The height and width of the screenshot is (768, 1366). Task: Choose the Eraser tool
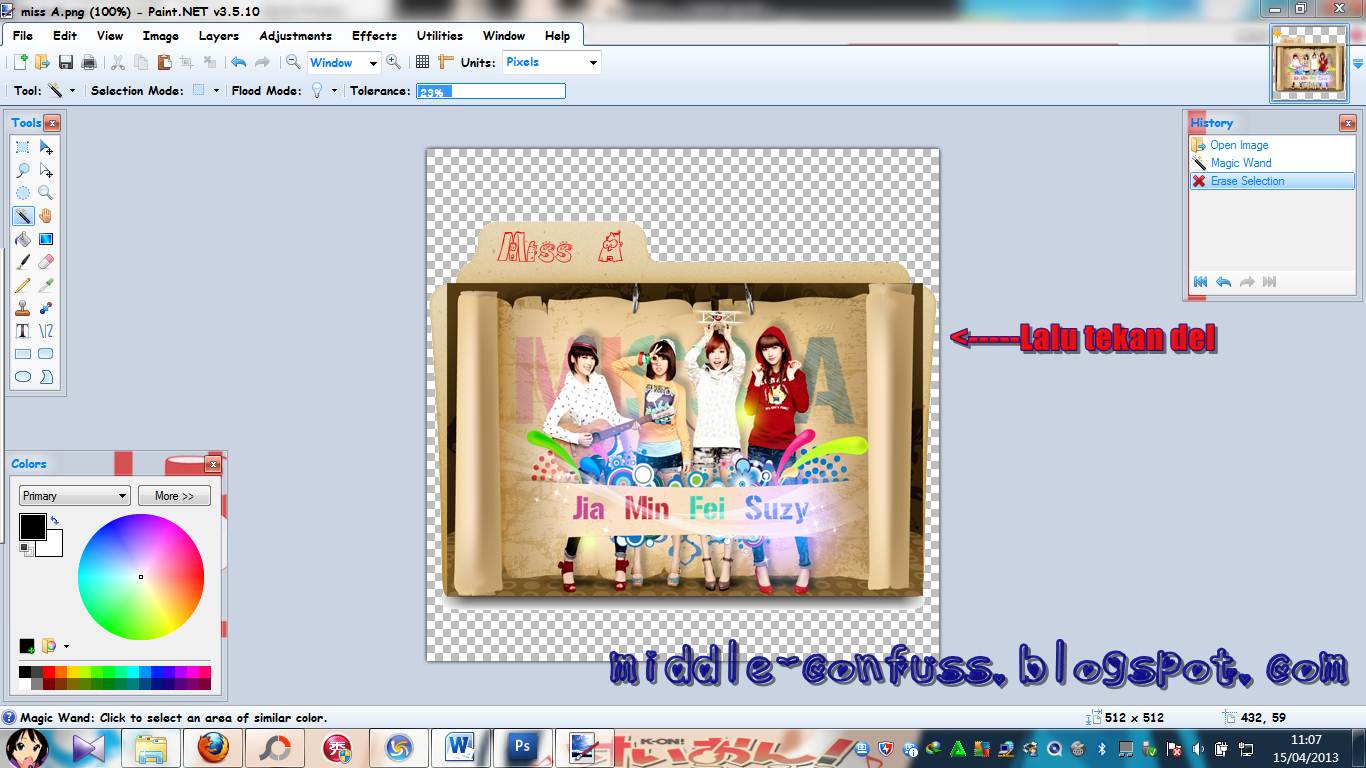(x=45, y=262)
